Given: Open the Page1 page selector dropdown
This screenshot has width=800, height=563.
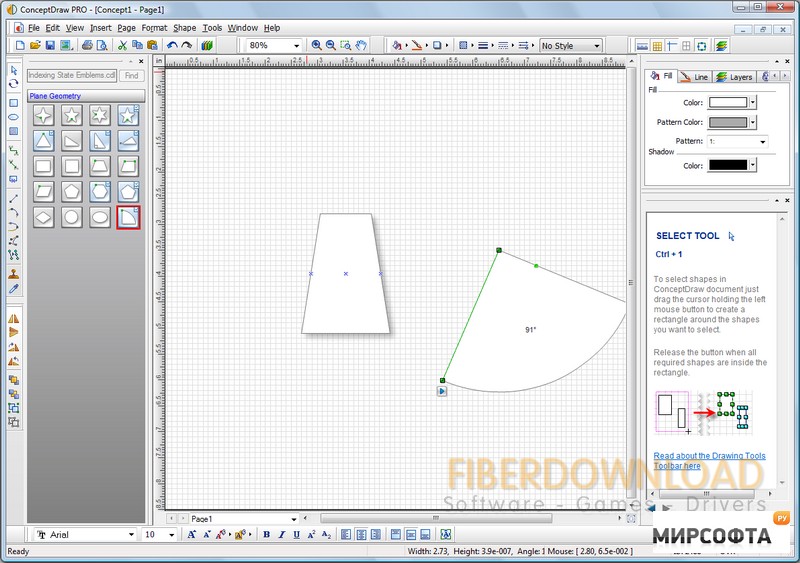Looking at the screenshot, I should coord(293,519).
